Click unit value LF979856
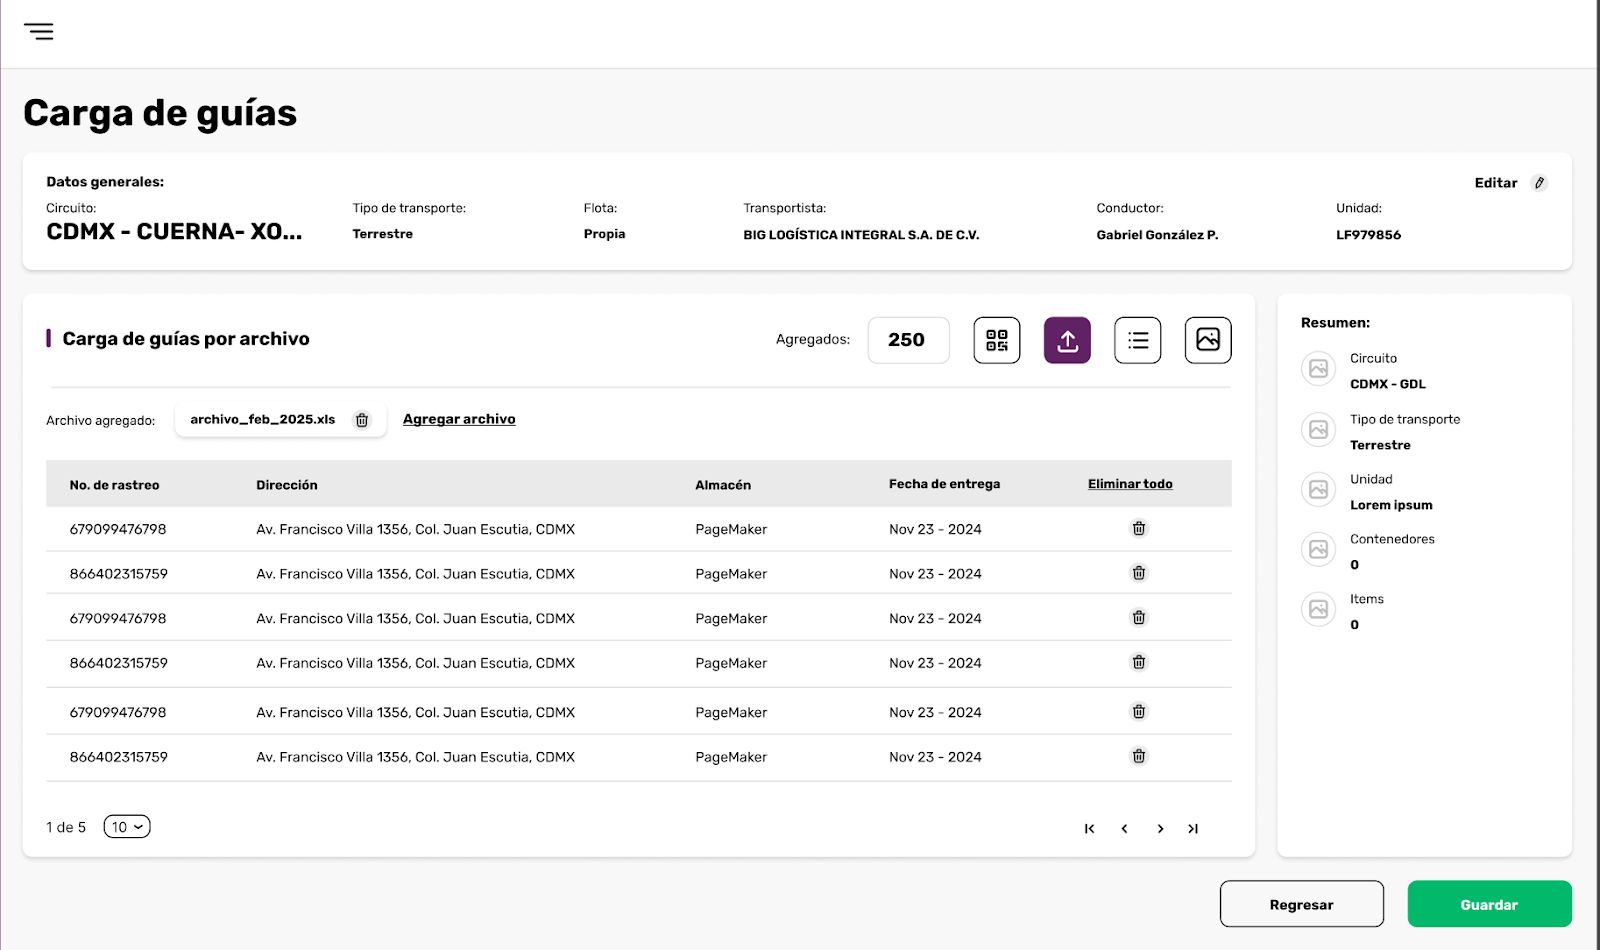This screenshot has width=1600, height=950. click(1368, 235)
